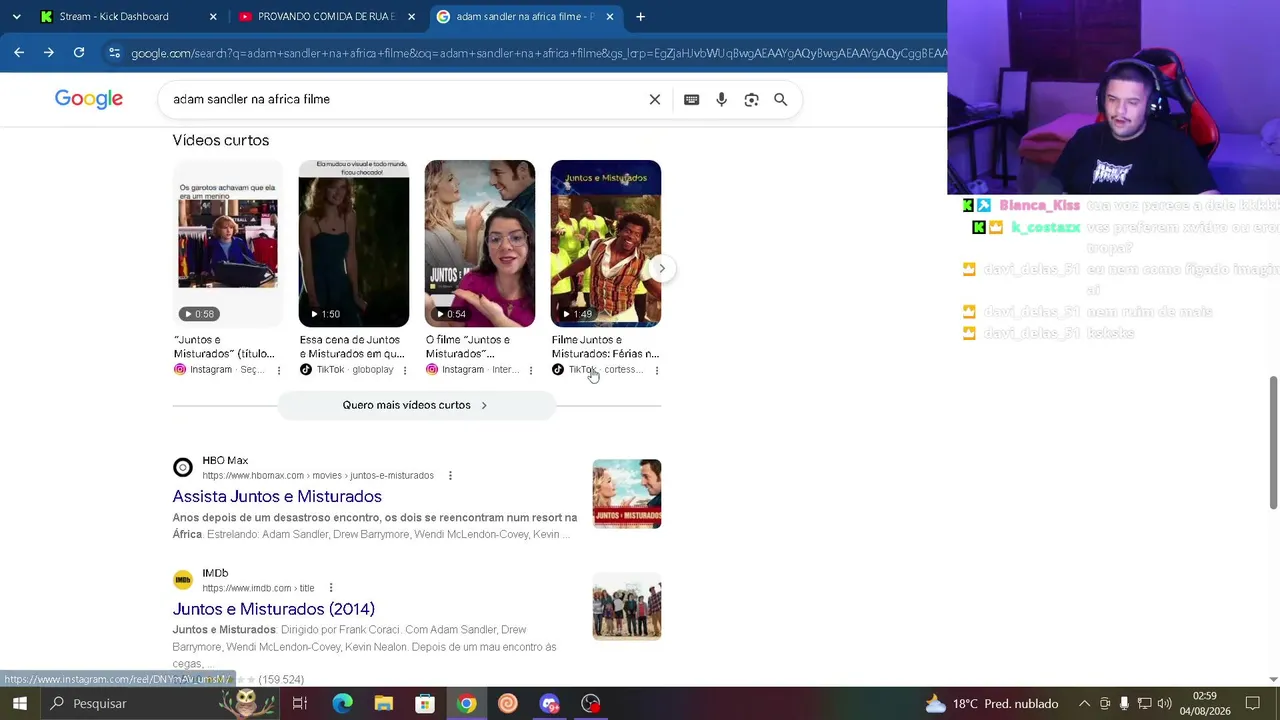This screenshot has width=1280, height=720.
Task: Navigate forward in browser
Action: coord(49,52)
